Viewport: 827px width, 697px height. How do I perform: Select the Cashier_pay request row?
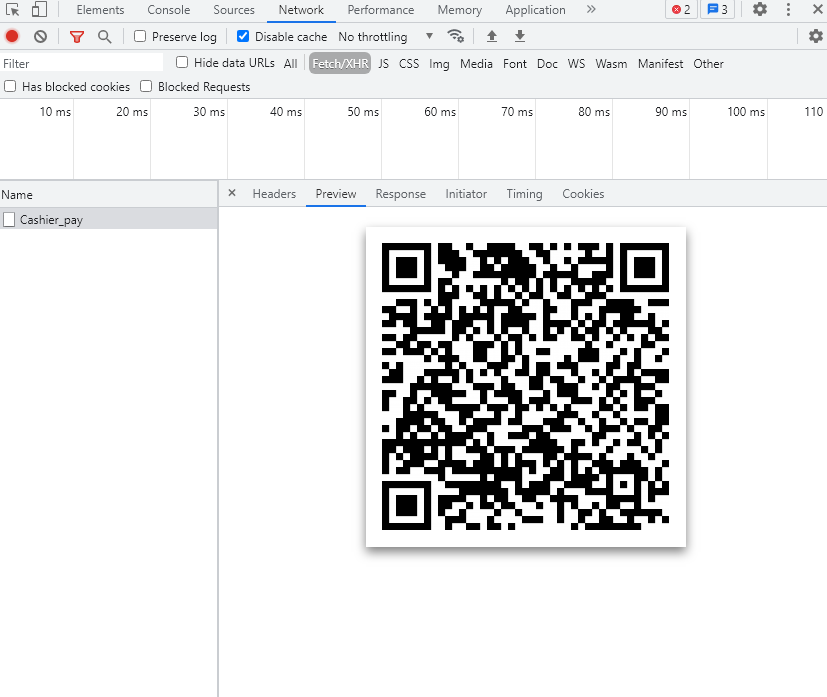(x=109, y=219)
